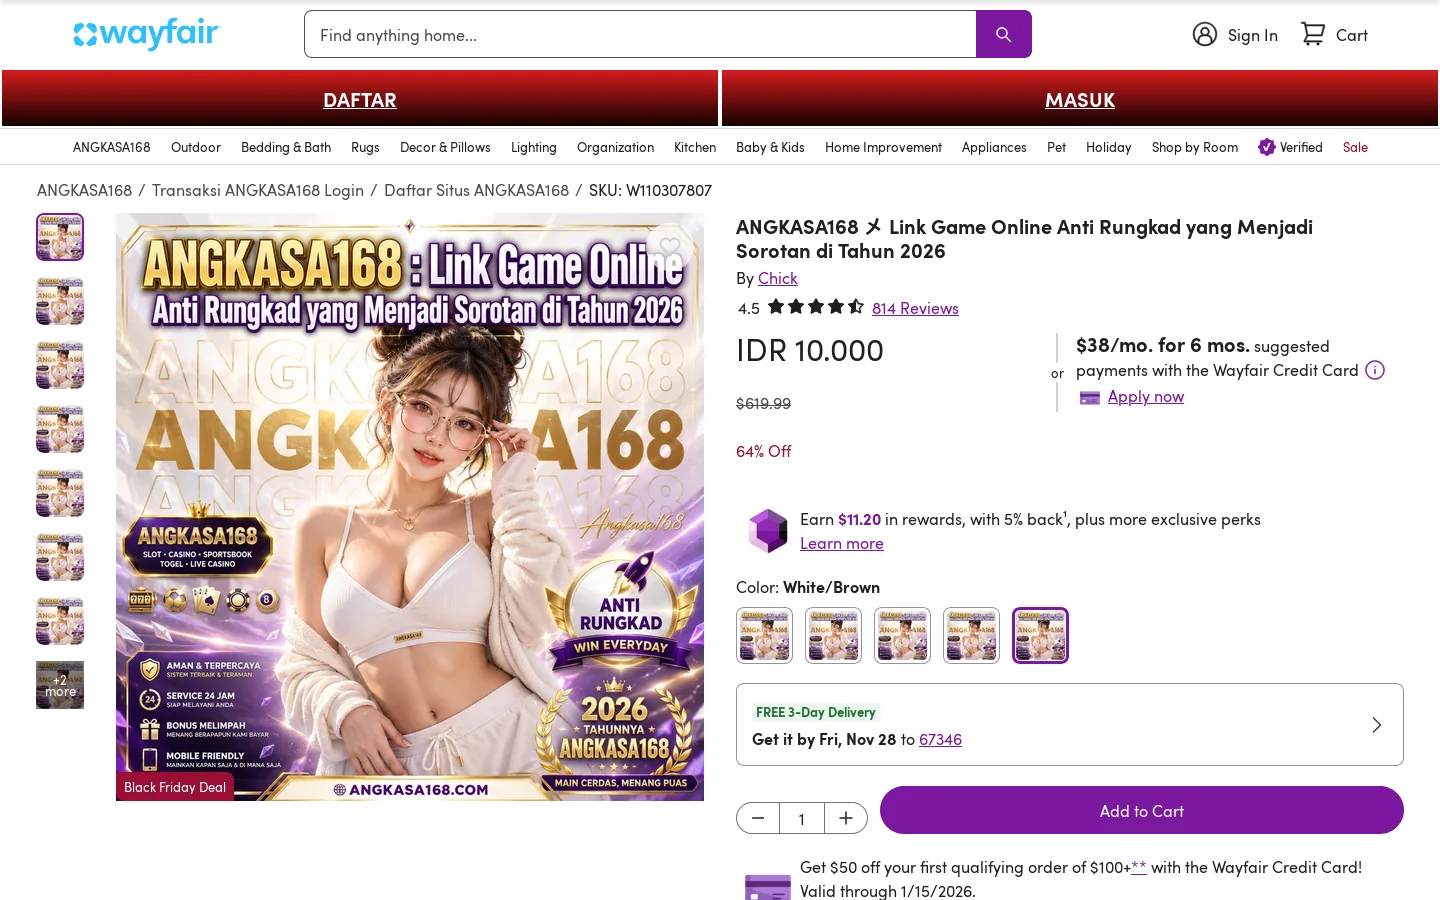Expand the delivery details chevron
Viewport: 1440px width, 900px height.
[1377, 725]
